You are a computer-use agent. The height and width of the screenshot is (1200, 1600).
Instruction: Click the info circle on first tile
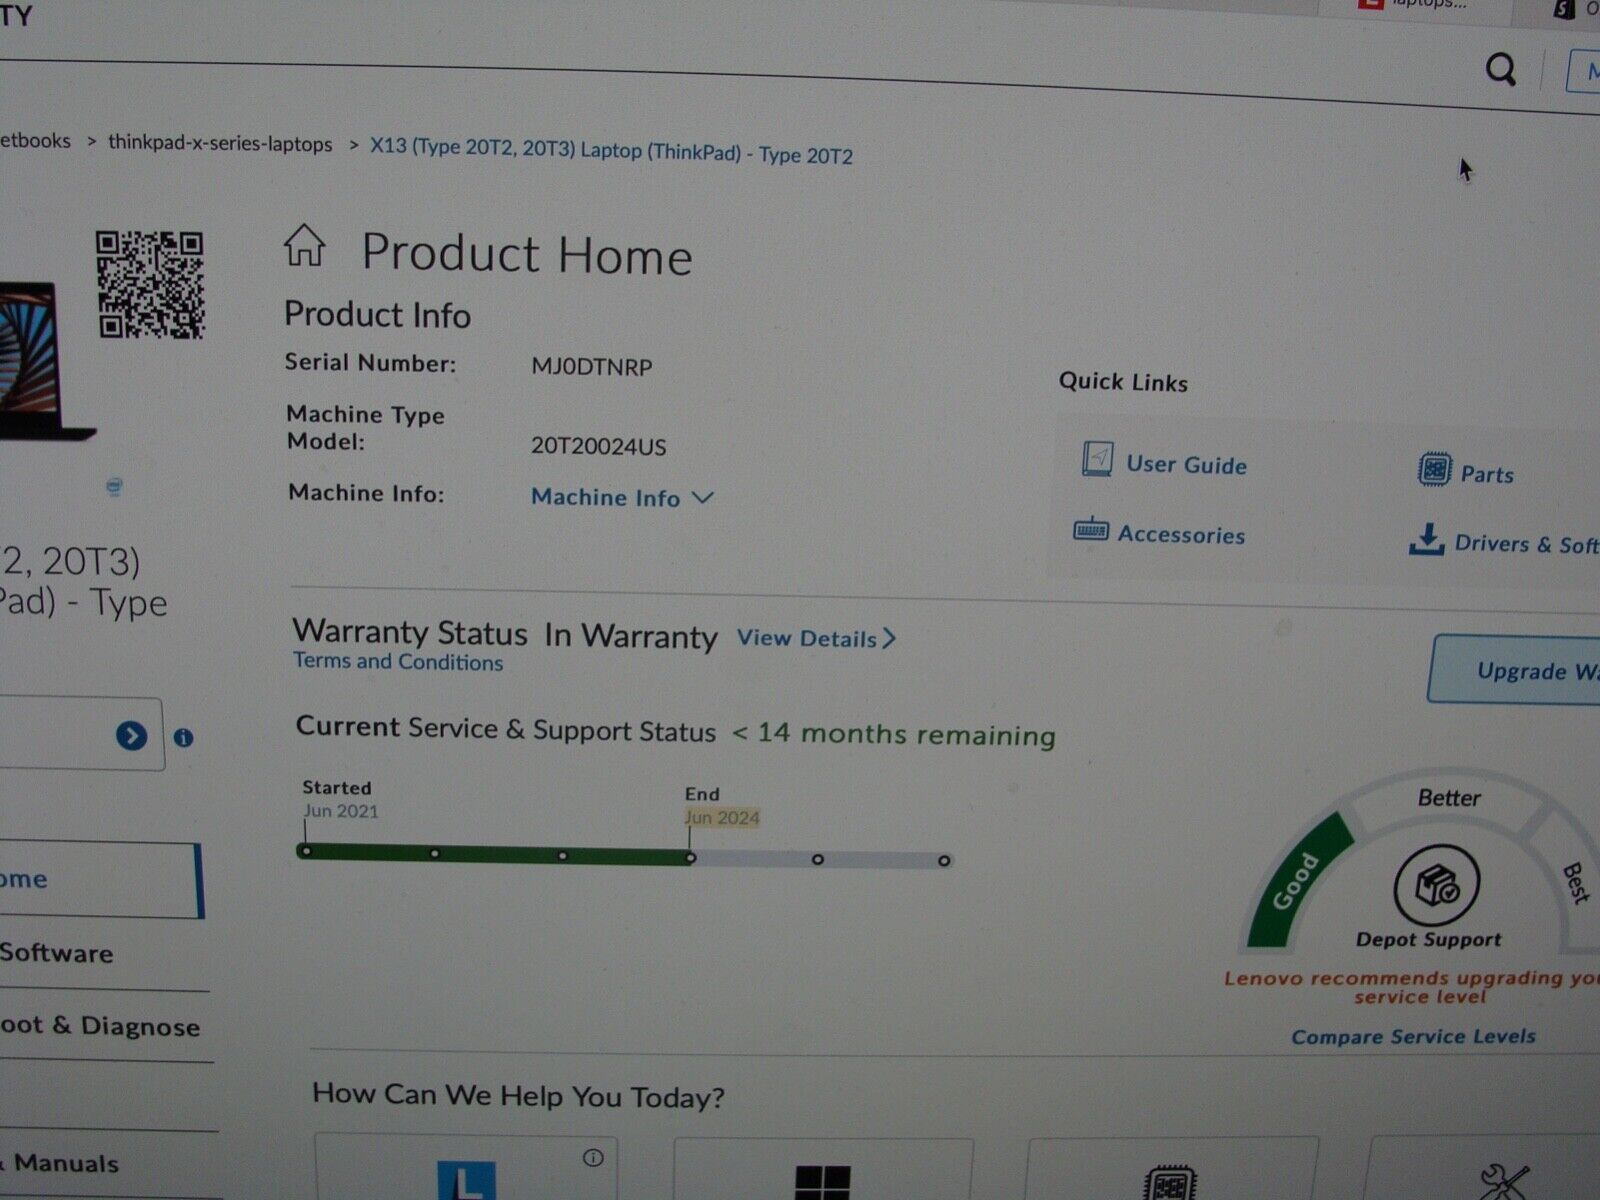[x=593, y=1157]
